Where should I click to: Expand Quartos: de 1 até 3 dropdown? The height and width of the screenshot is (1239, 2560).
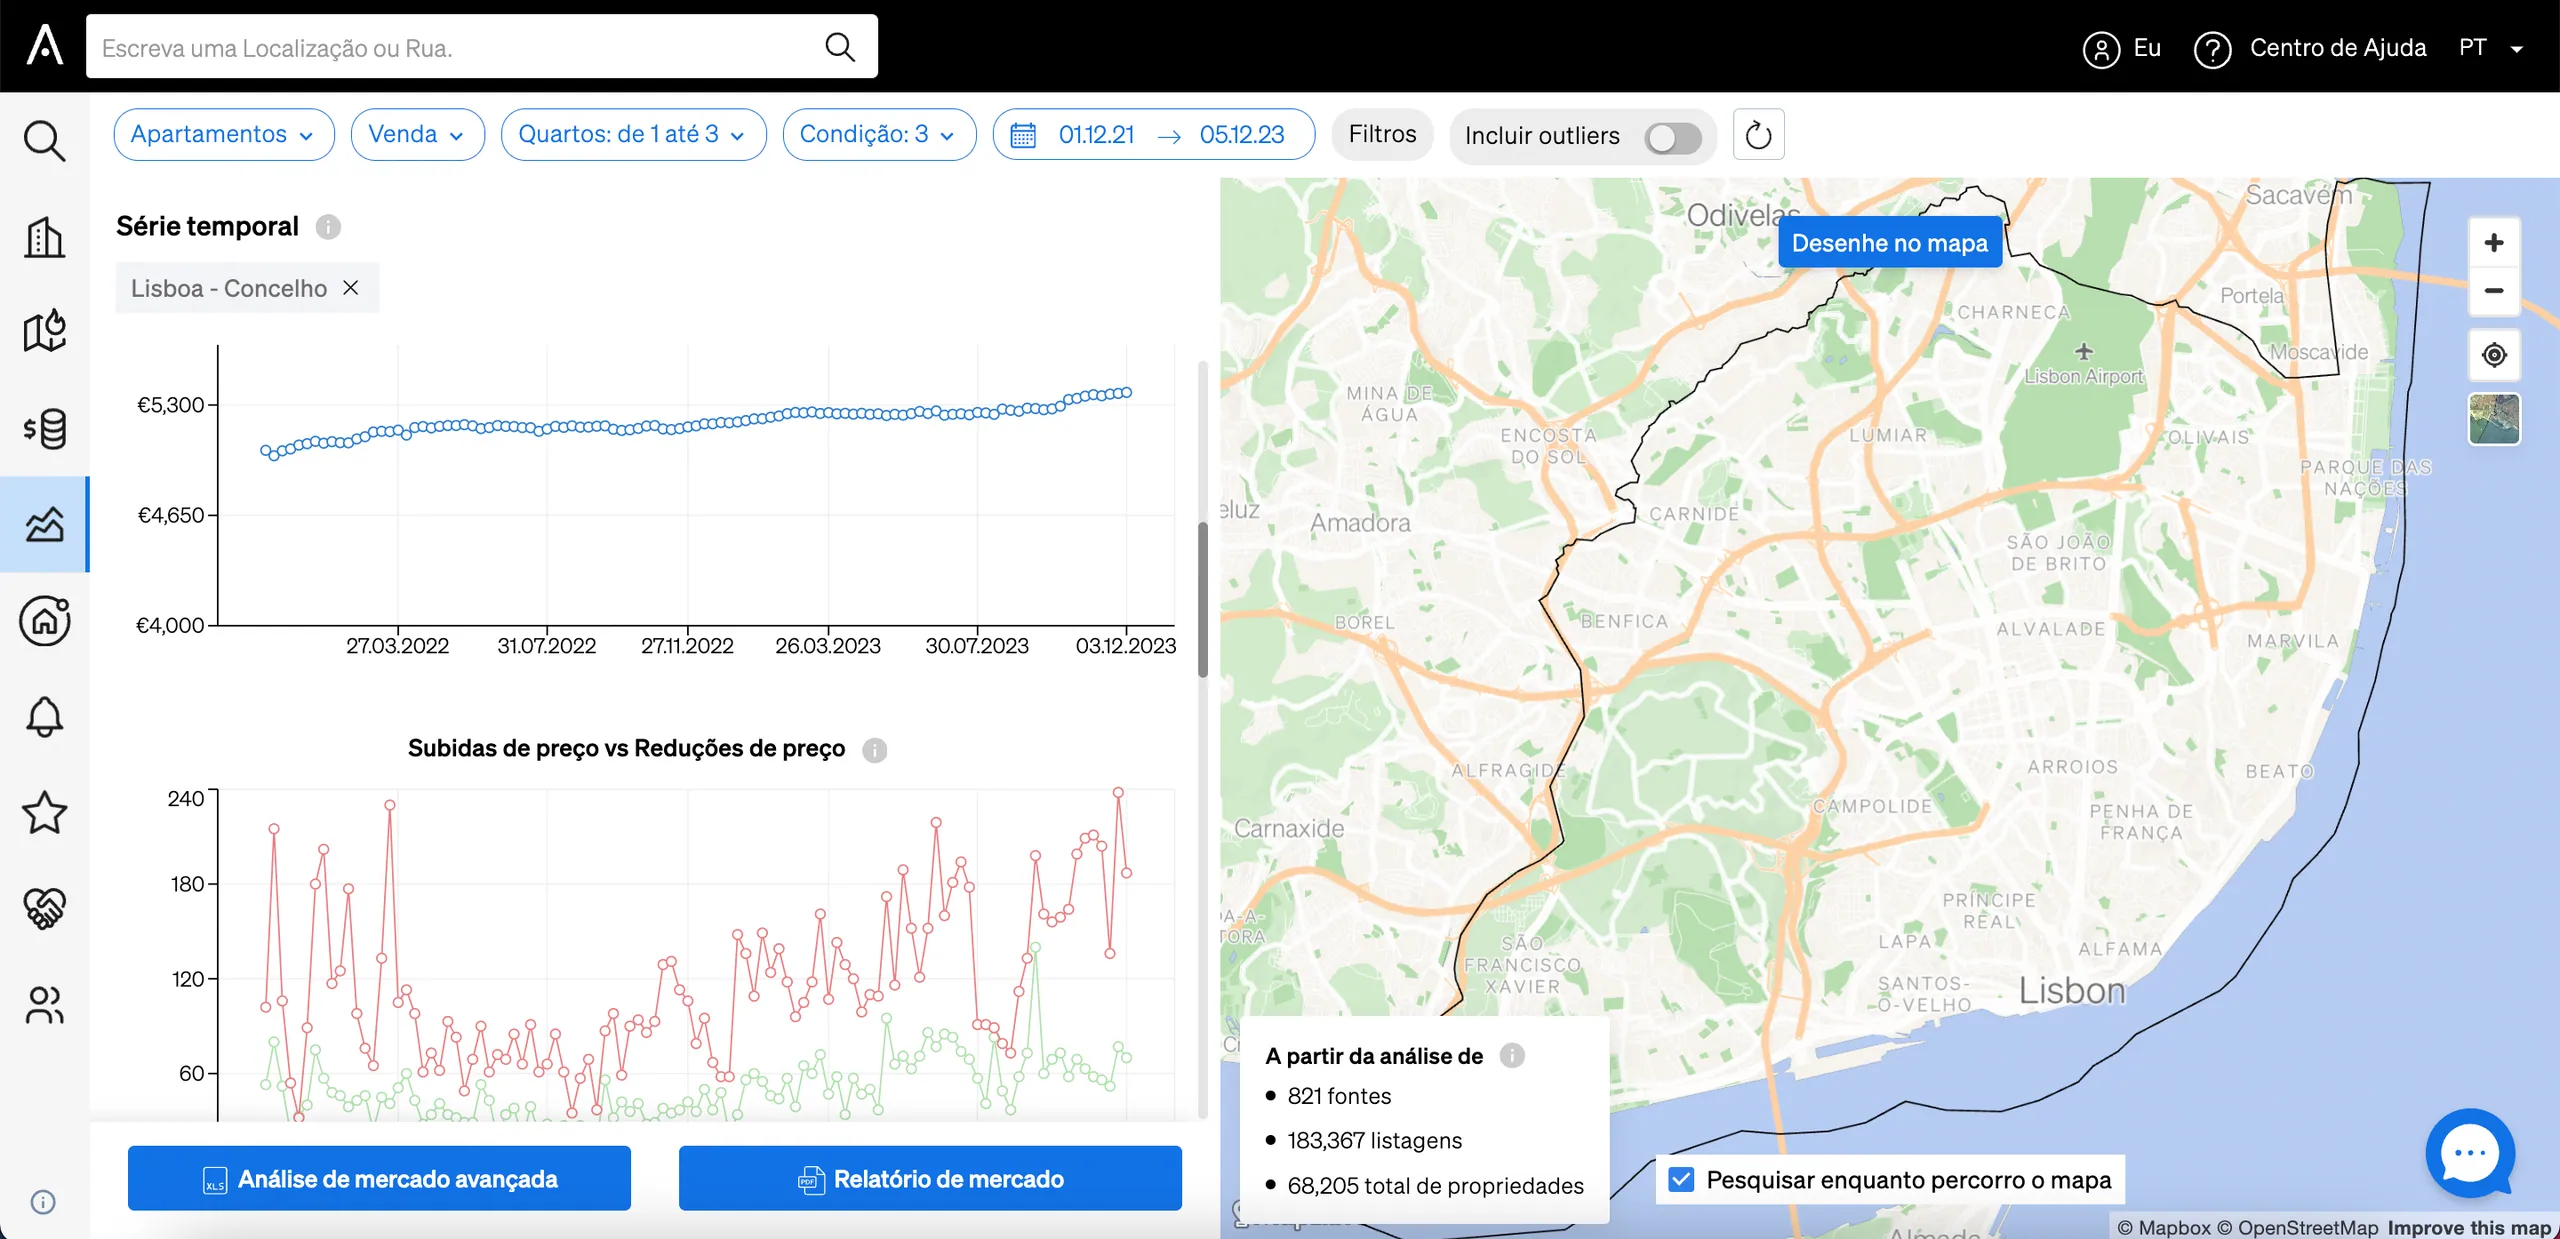point(633,135)
